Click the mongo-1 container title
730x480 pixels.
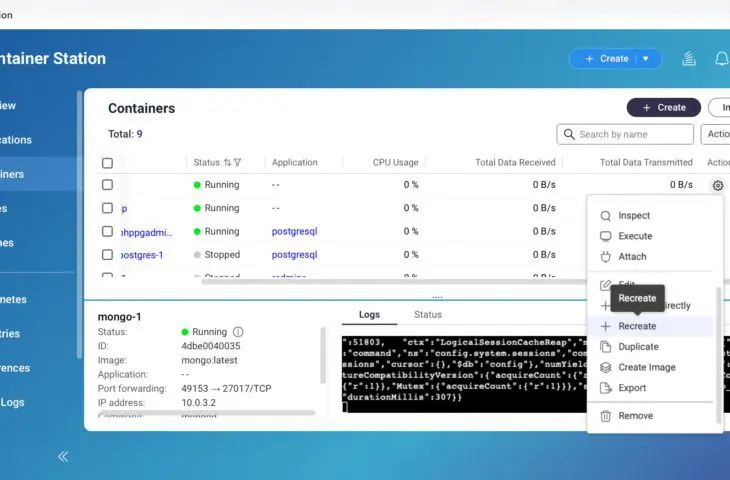[119, 317]
